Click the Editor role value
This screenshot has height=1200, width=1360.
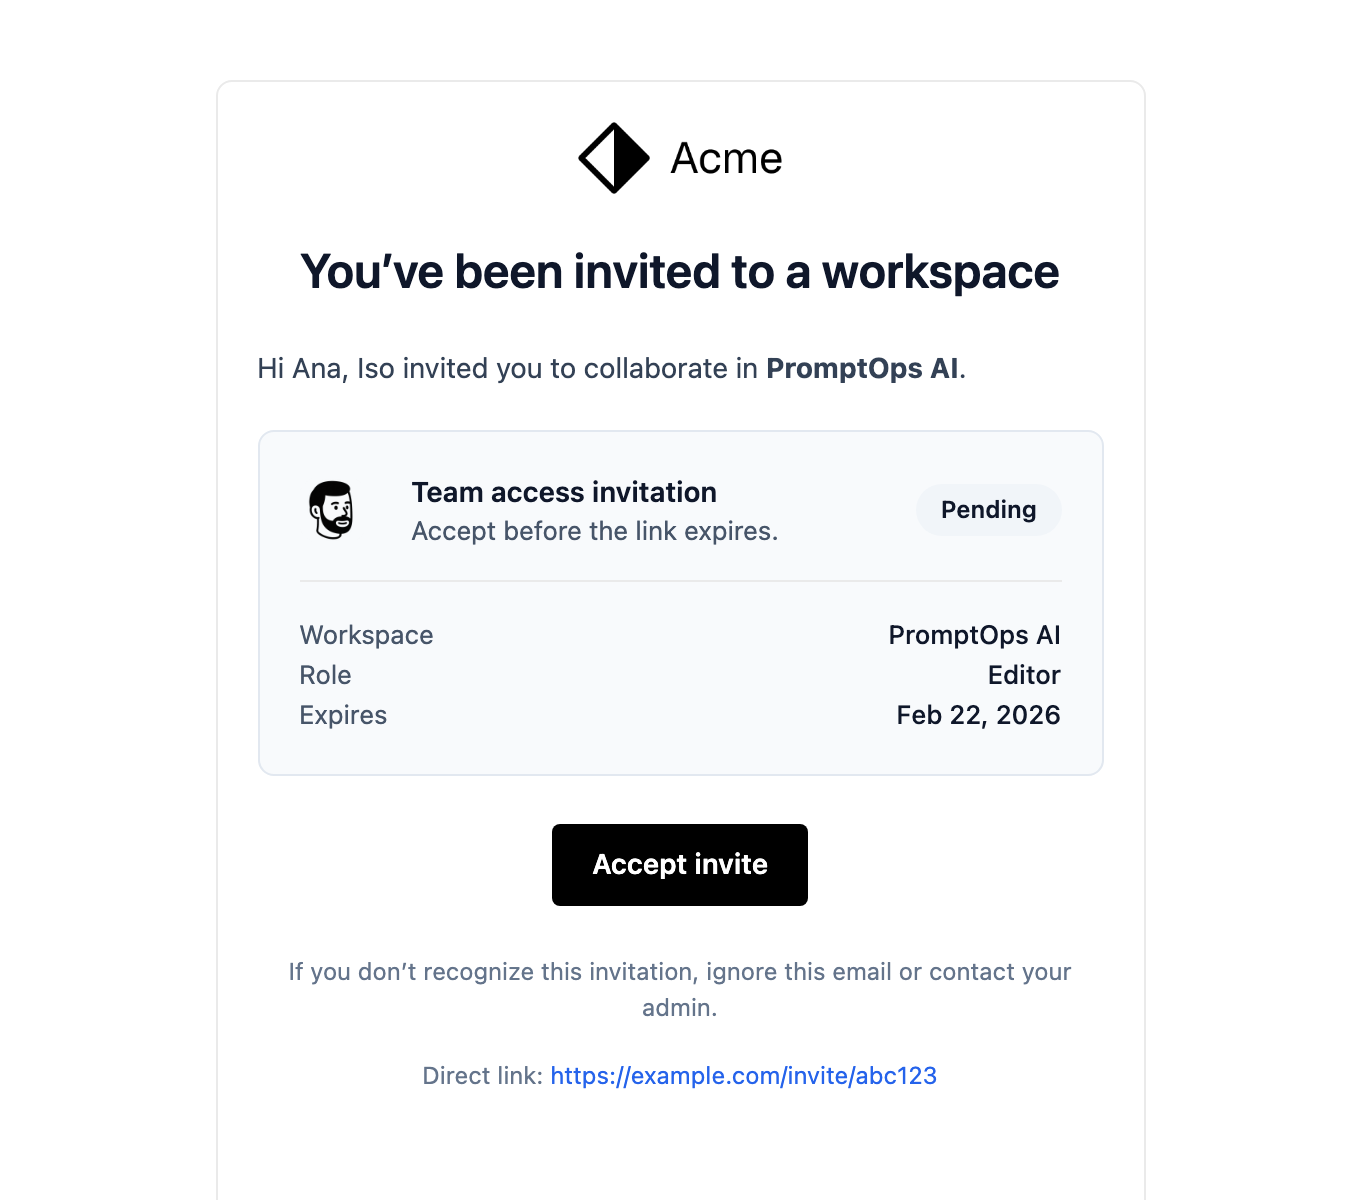coord(1023,675)
